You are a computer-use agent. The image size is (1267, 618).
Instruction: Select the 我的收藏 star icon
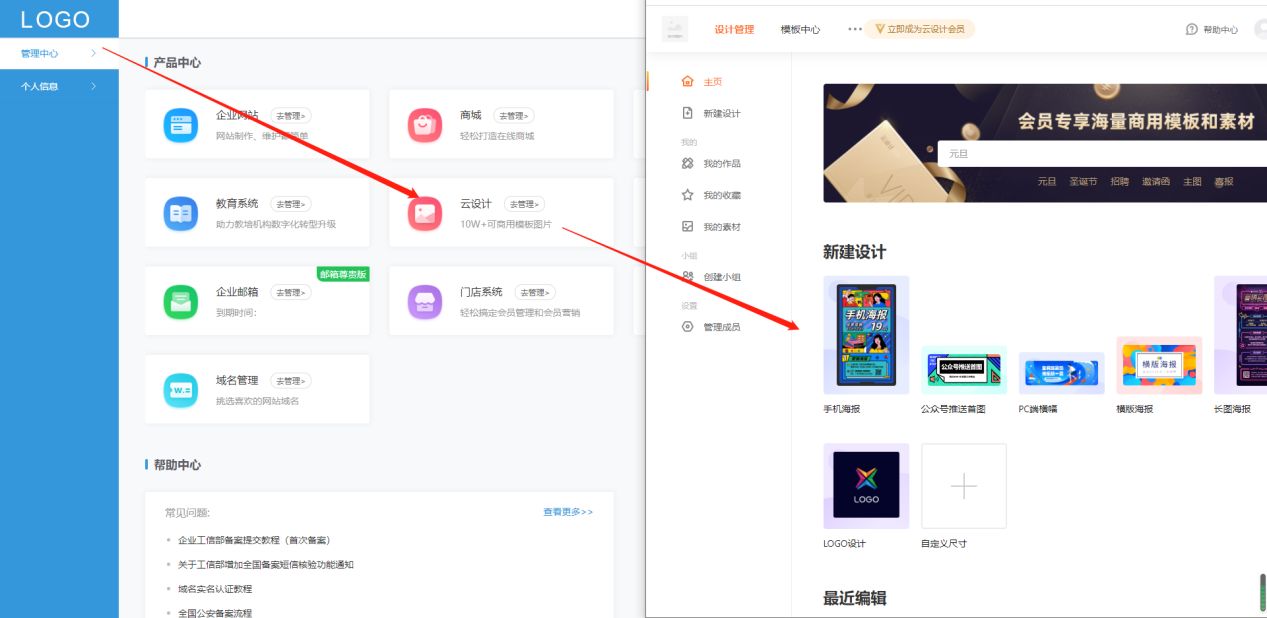click(688, 194)
